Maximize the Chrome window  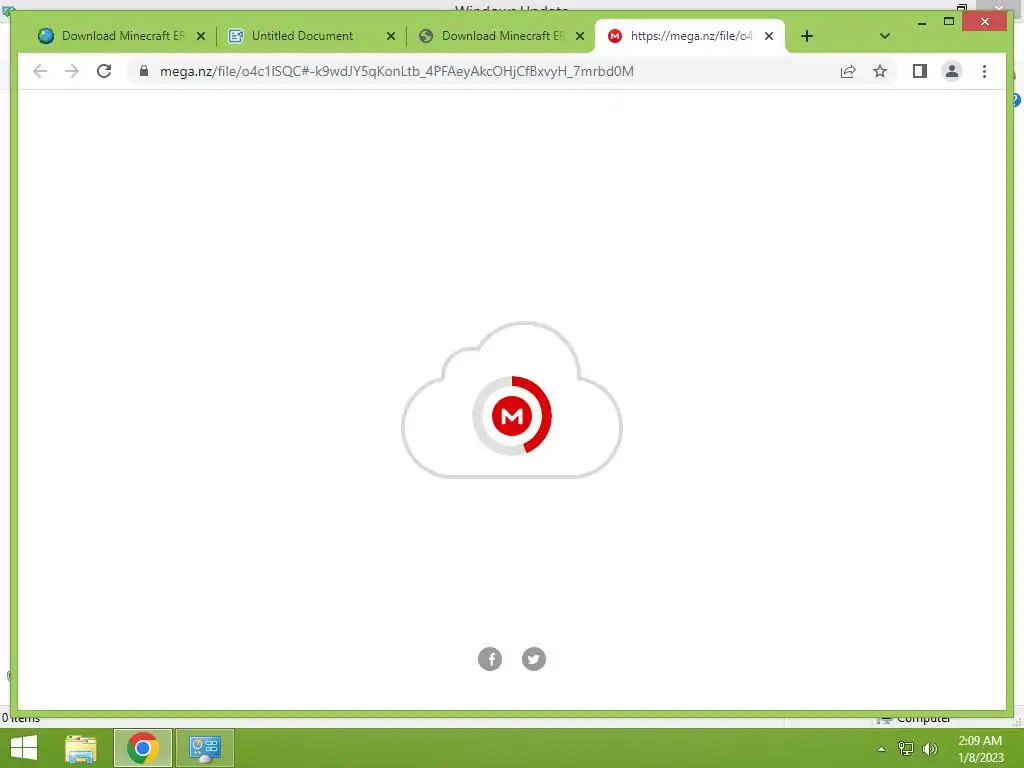949,22
